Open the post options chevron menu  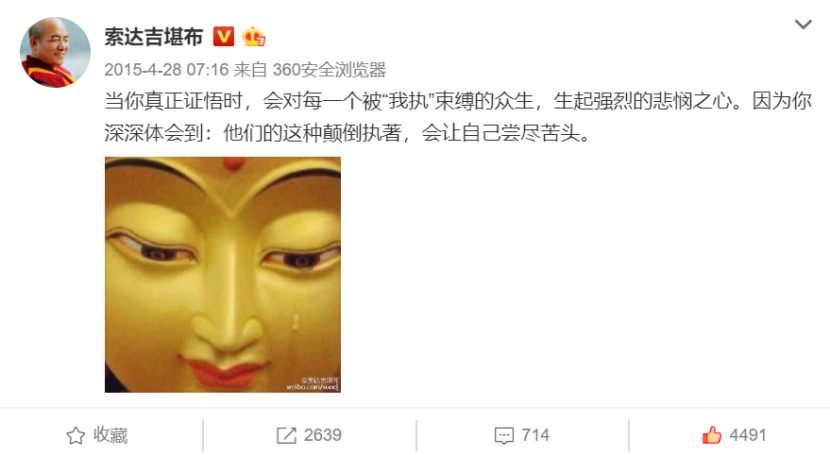(x=803, y=24)
